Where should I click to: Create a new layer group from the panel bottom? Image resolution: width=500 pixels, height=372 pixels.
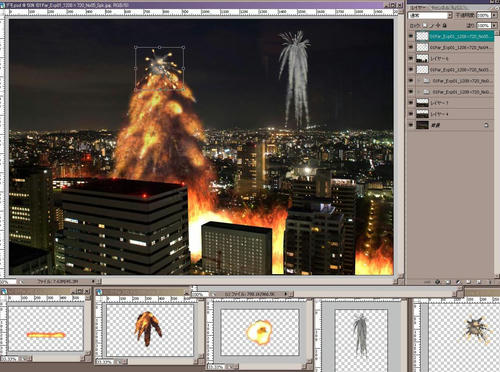pyautogui.click(x=468, y=282)
